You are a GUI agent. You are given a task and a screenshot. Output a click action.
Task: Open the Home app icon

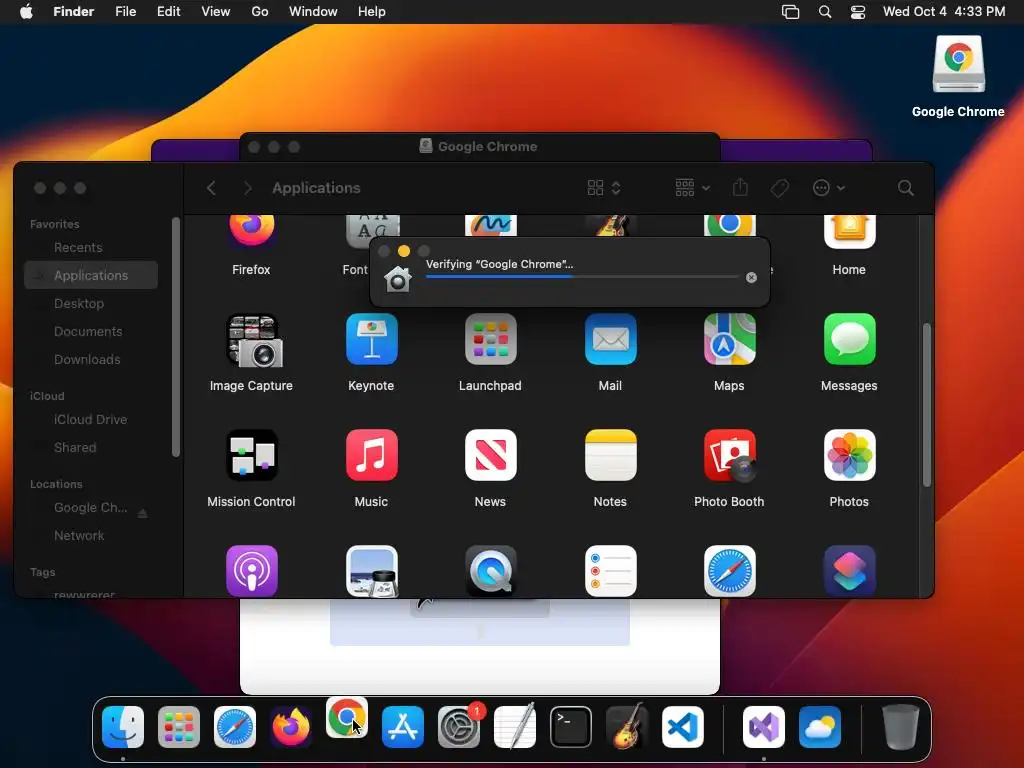coord(850,231)
